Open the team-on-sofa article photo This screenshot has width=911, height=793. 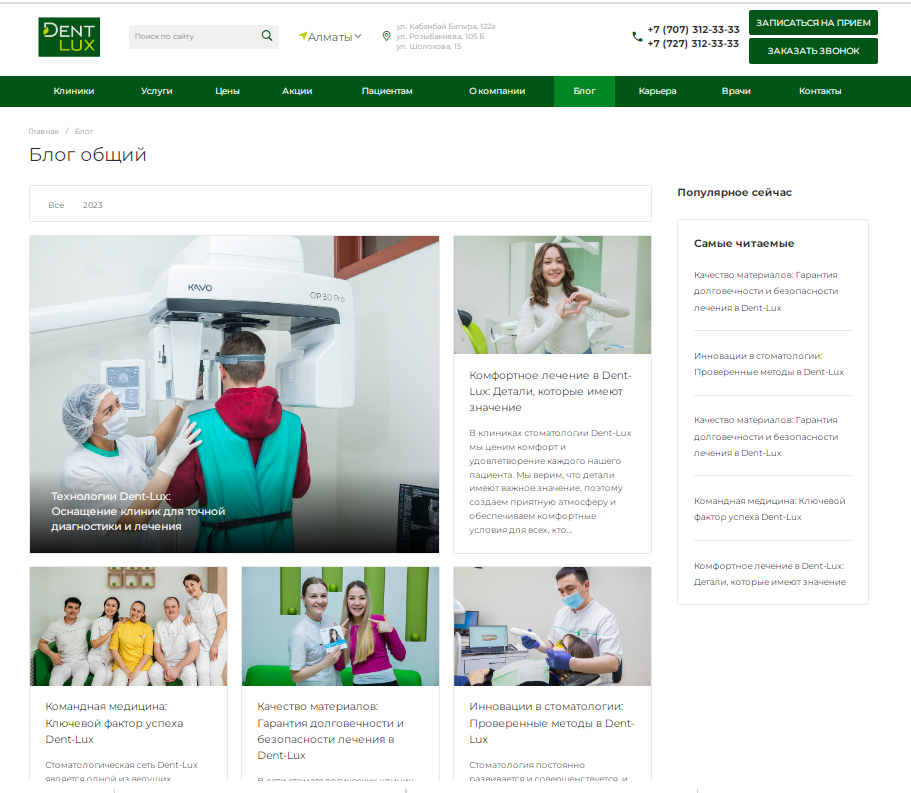click(128, 626)
